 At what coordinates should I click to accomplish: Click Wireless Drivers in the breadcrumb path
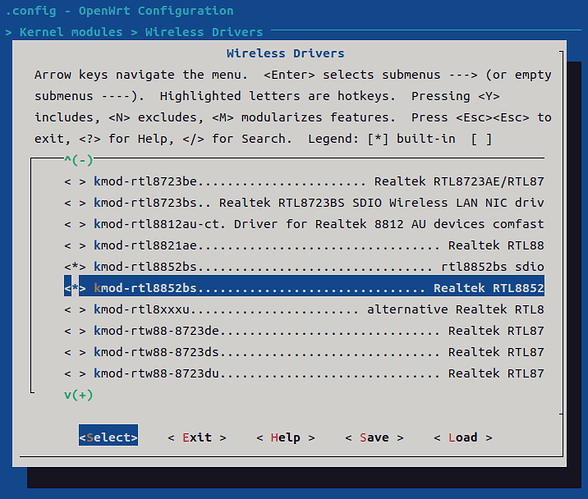click(x=204, y=32)
